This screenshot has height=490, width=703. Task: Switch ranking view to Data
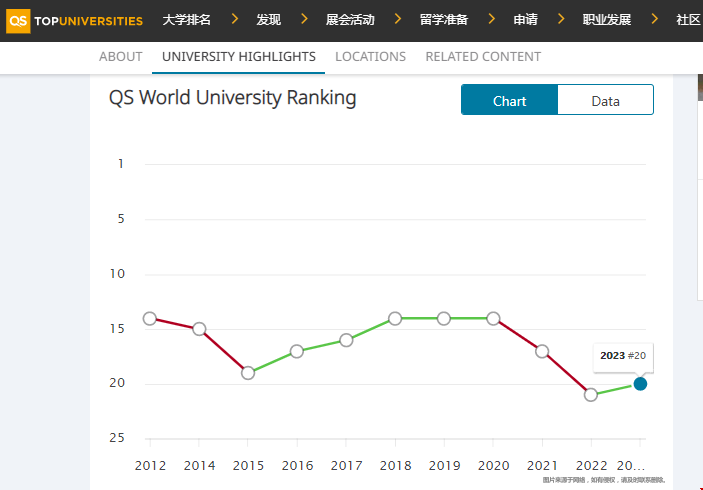click(605, 100)
